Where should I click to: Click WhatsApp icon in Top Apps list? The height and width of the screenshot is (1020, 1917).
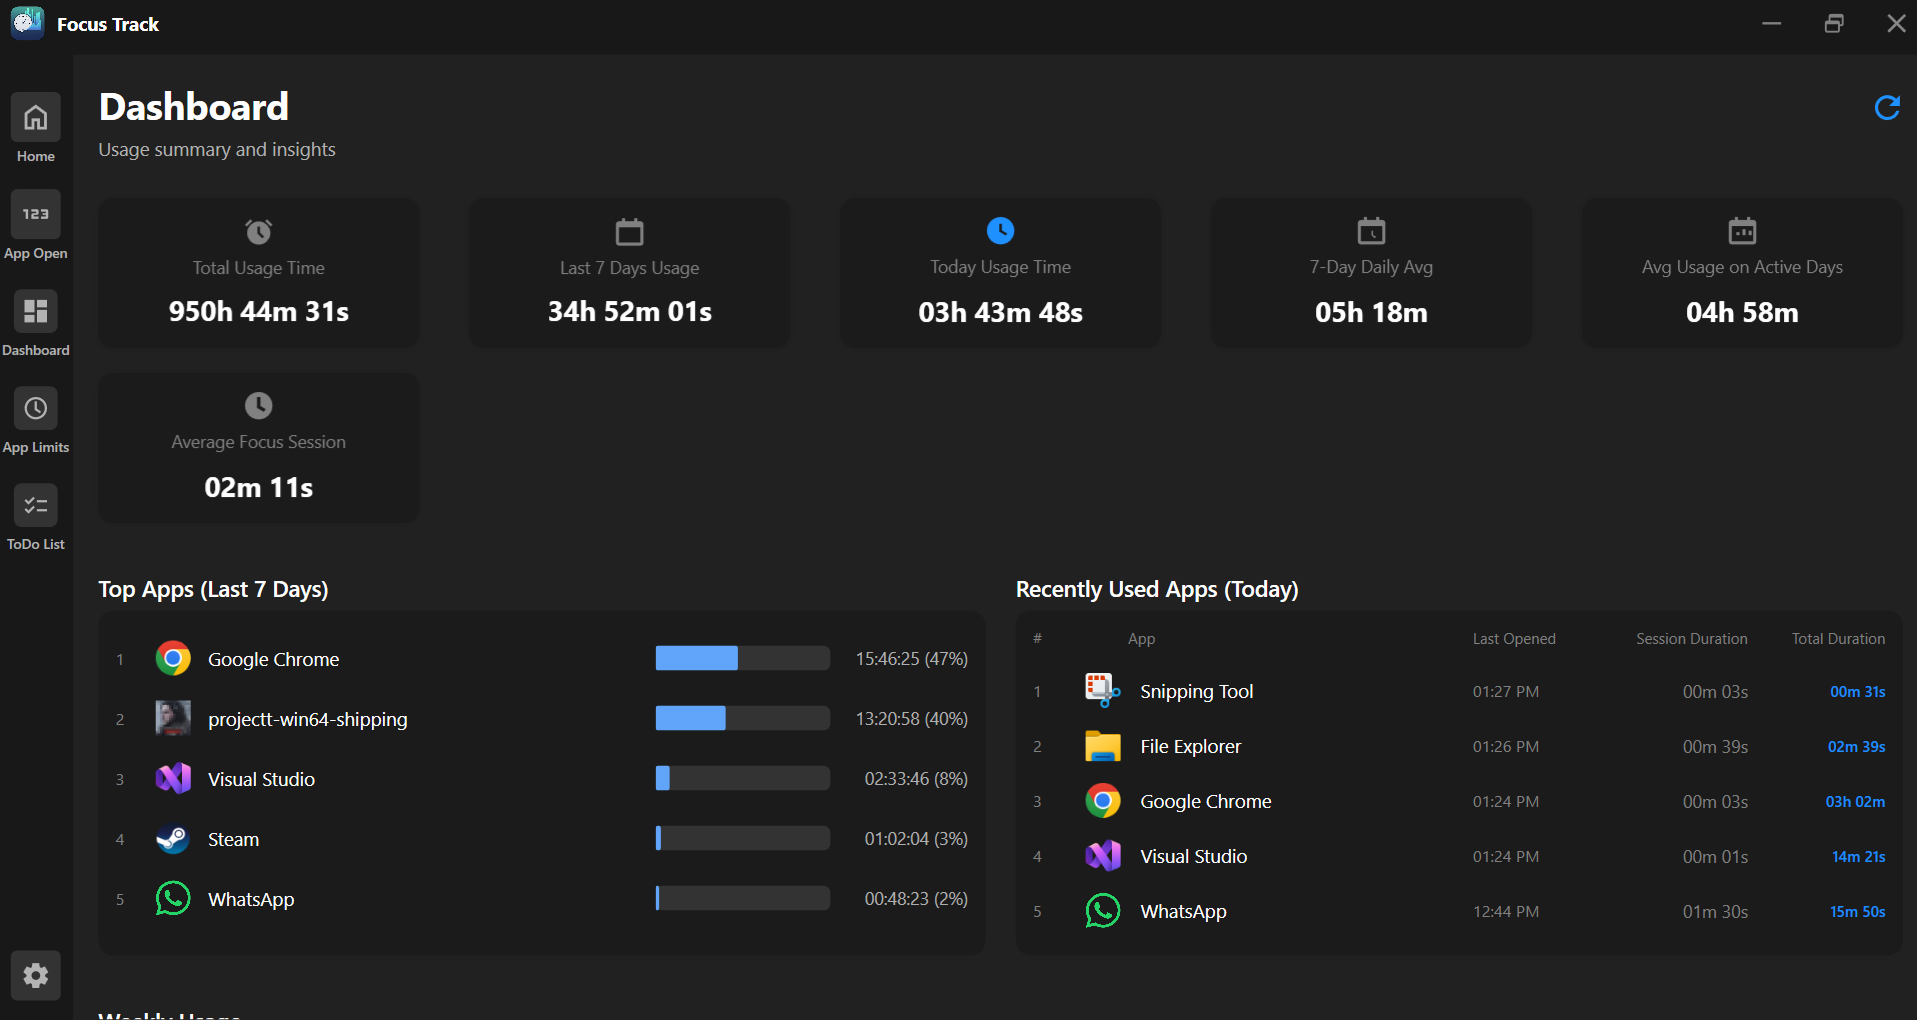(x=173, y=899)
